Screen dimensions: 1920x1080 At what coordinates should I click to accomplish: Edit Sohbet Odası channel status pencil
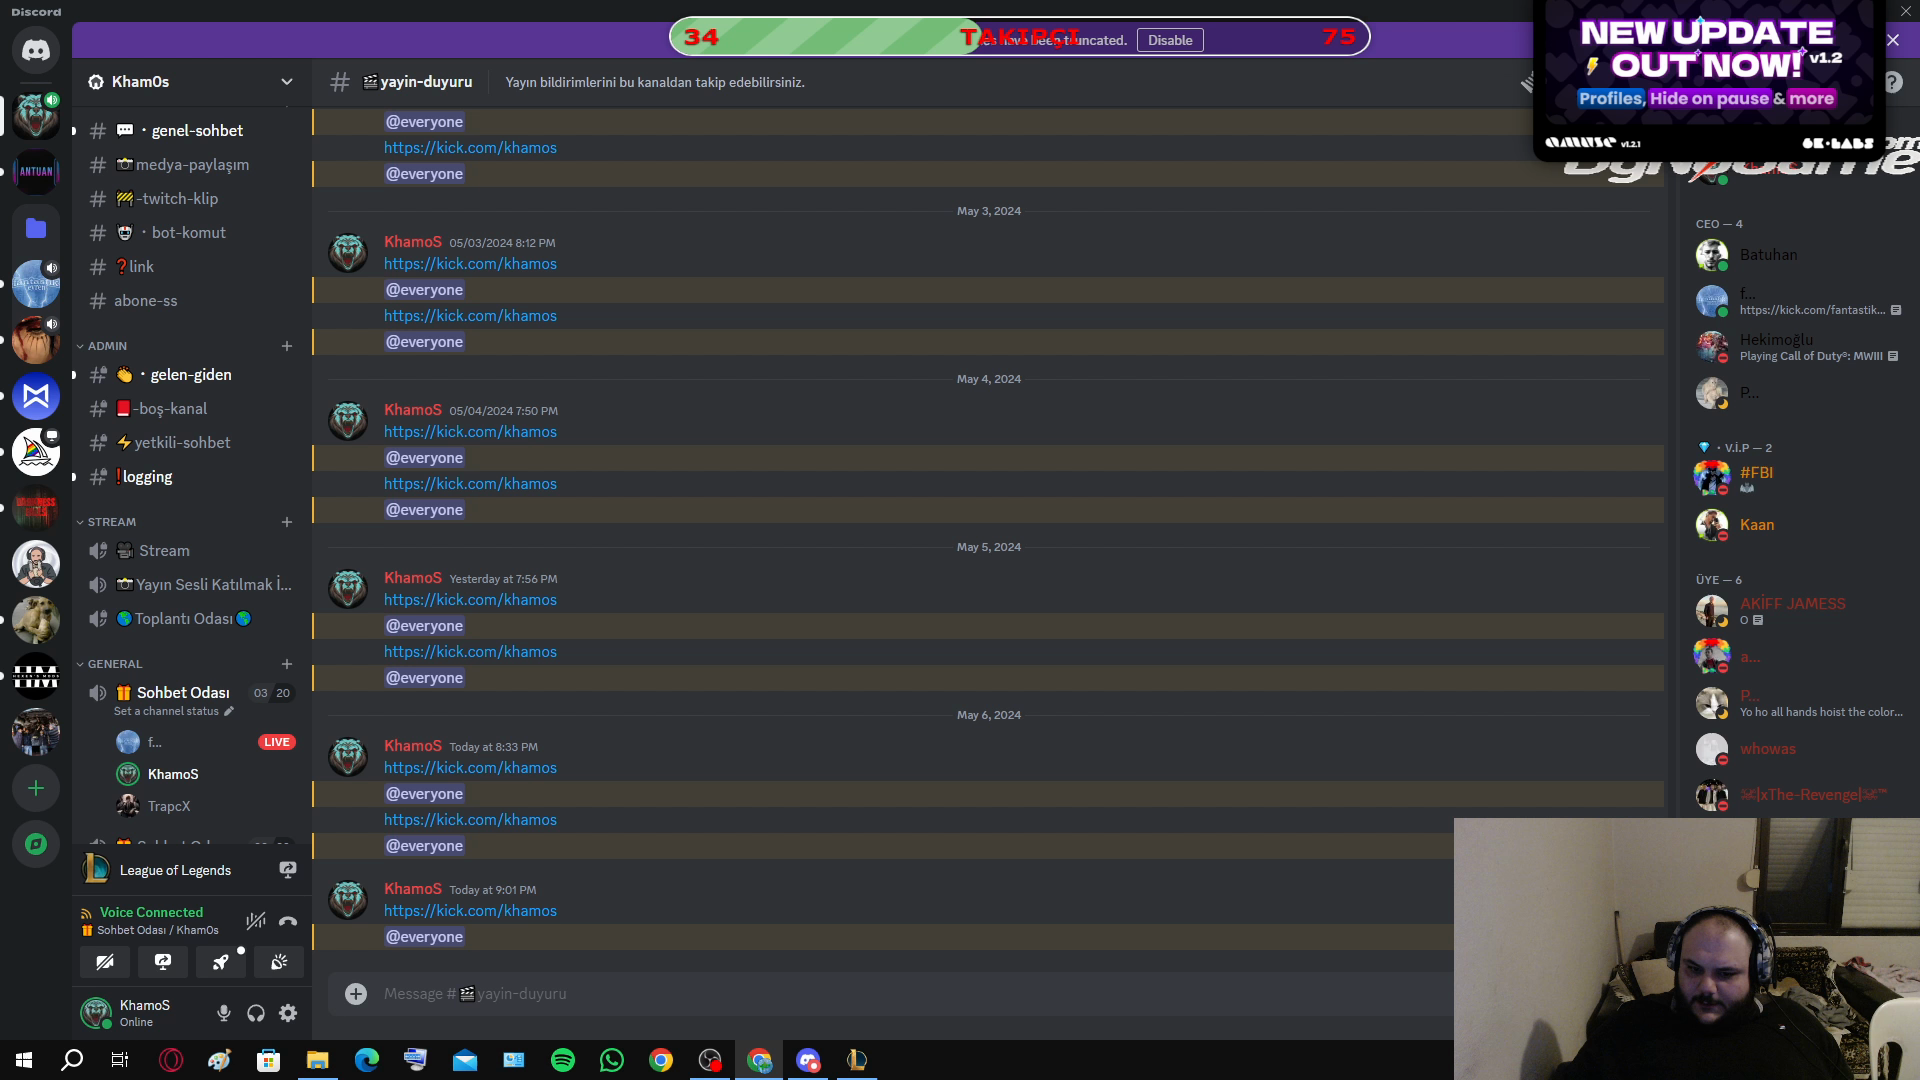click(x=229, y=711)
